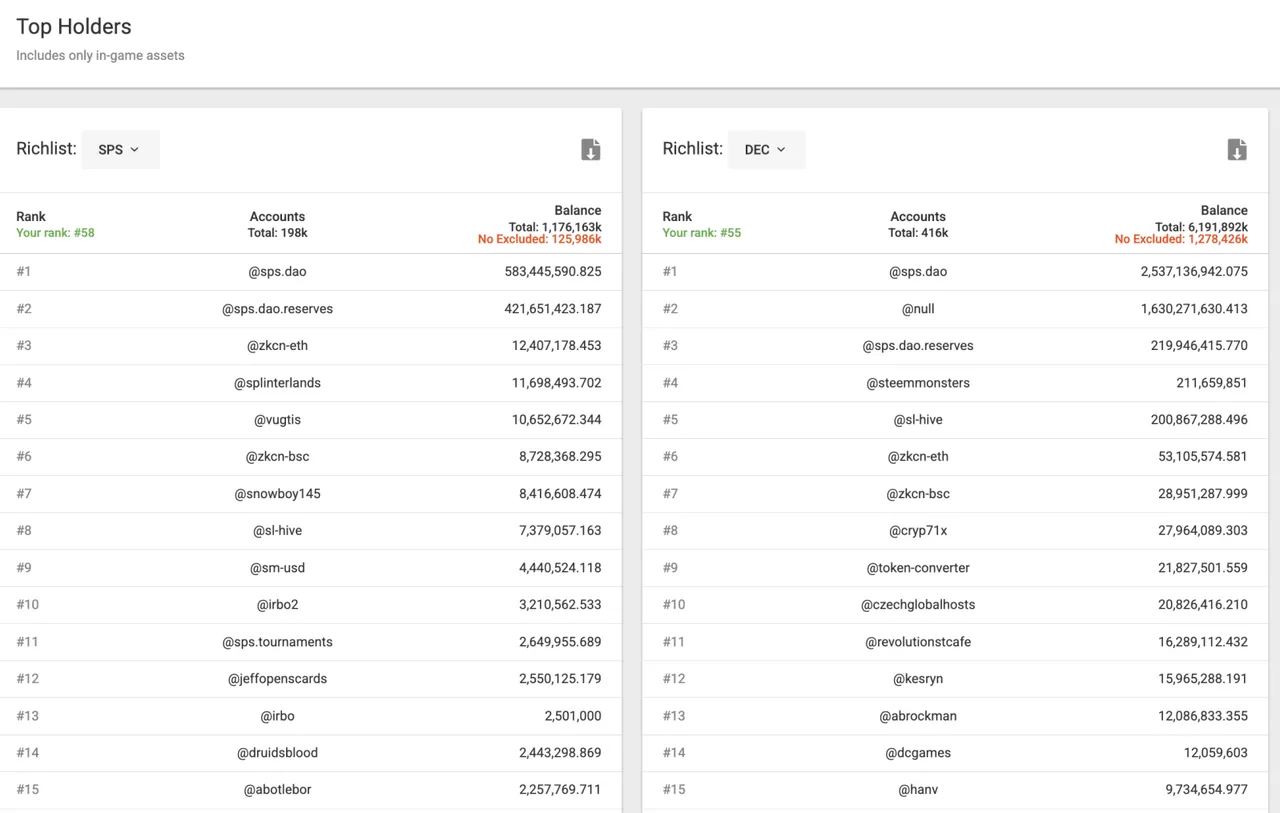Select @sps.tournaments account row
The image size is (1280, 813).
pyautogui.click(x=310, y=642)
